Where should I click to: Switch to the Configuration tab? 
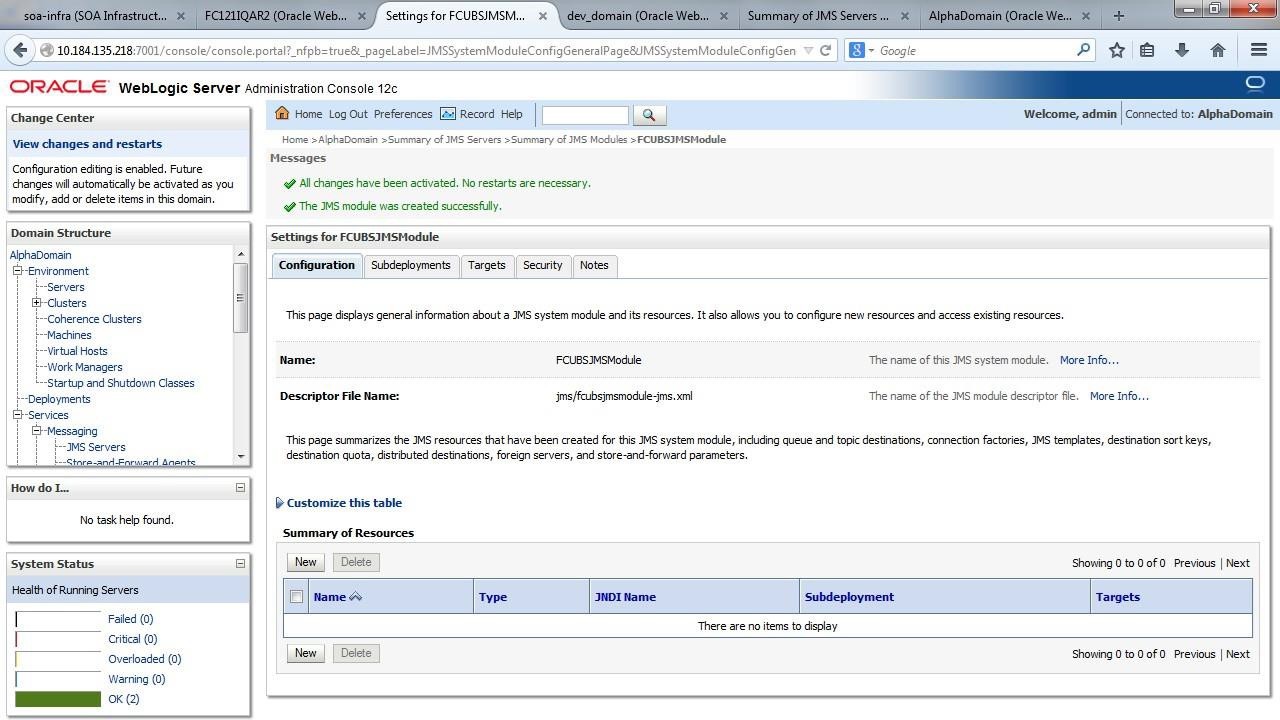pyautogui.click(x=317, y=265)
